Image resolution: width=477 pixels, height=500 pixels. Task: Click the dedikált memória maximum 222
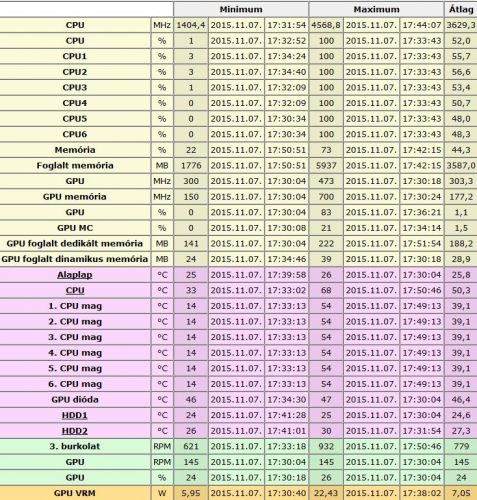pos(326,244)
